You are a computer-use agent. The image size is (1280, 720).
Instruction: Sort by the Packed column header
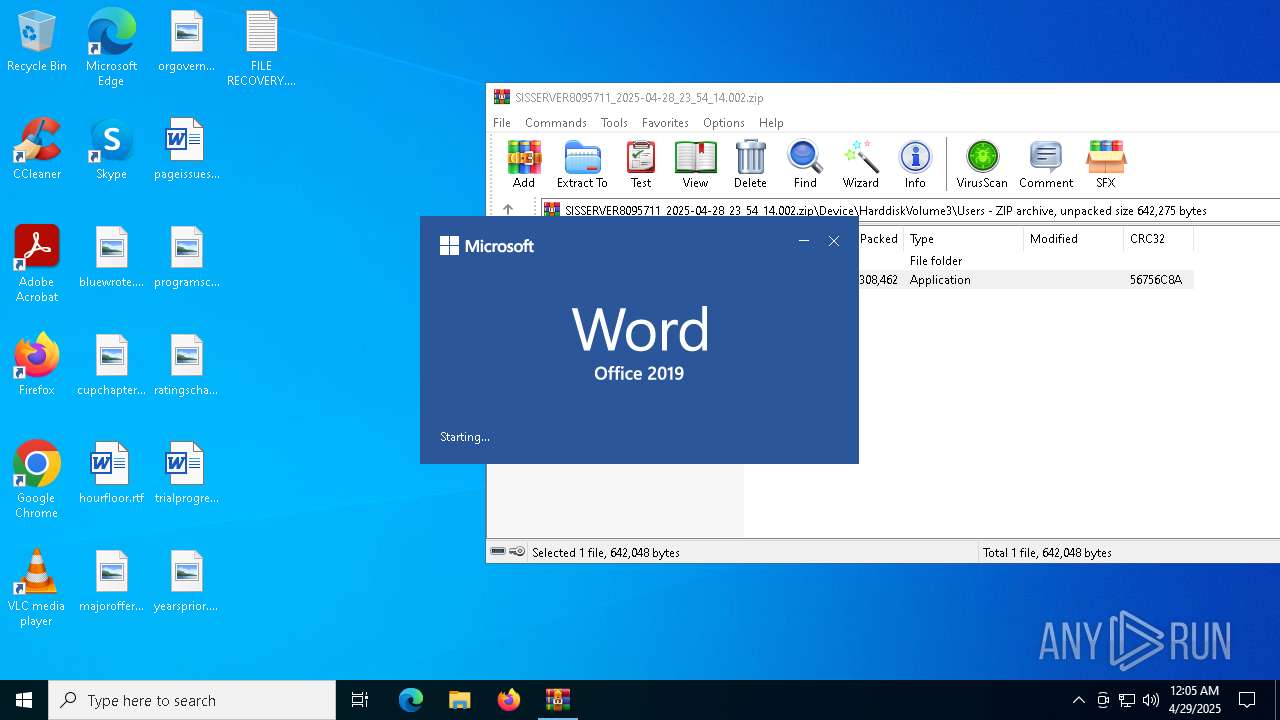pos(880,239)
